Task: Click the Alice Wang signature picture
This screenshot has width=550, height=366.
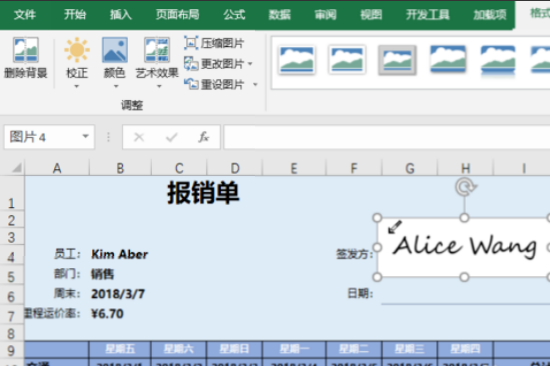Action: [x=464, y=247]
